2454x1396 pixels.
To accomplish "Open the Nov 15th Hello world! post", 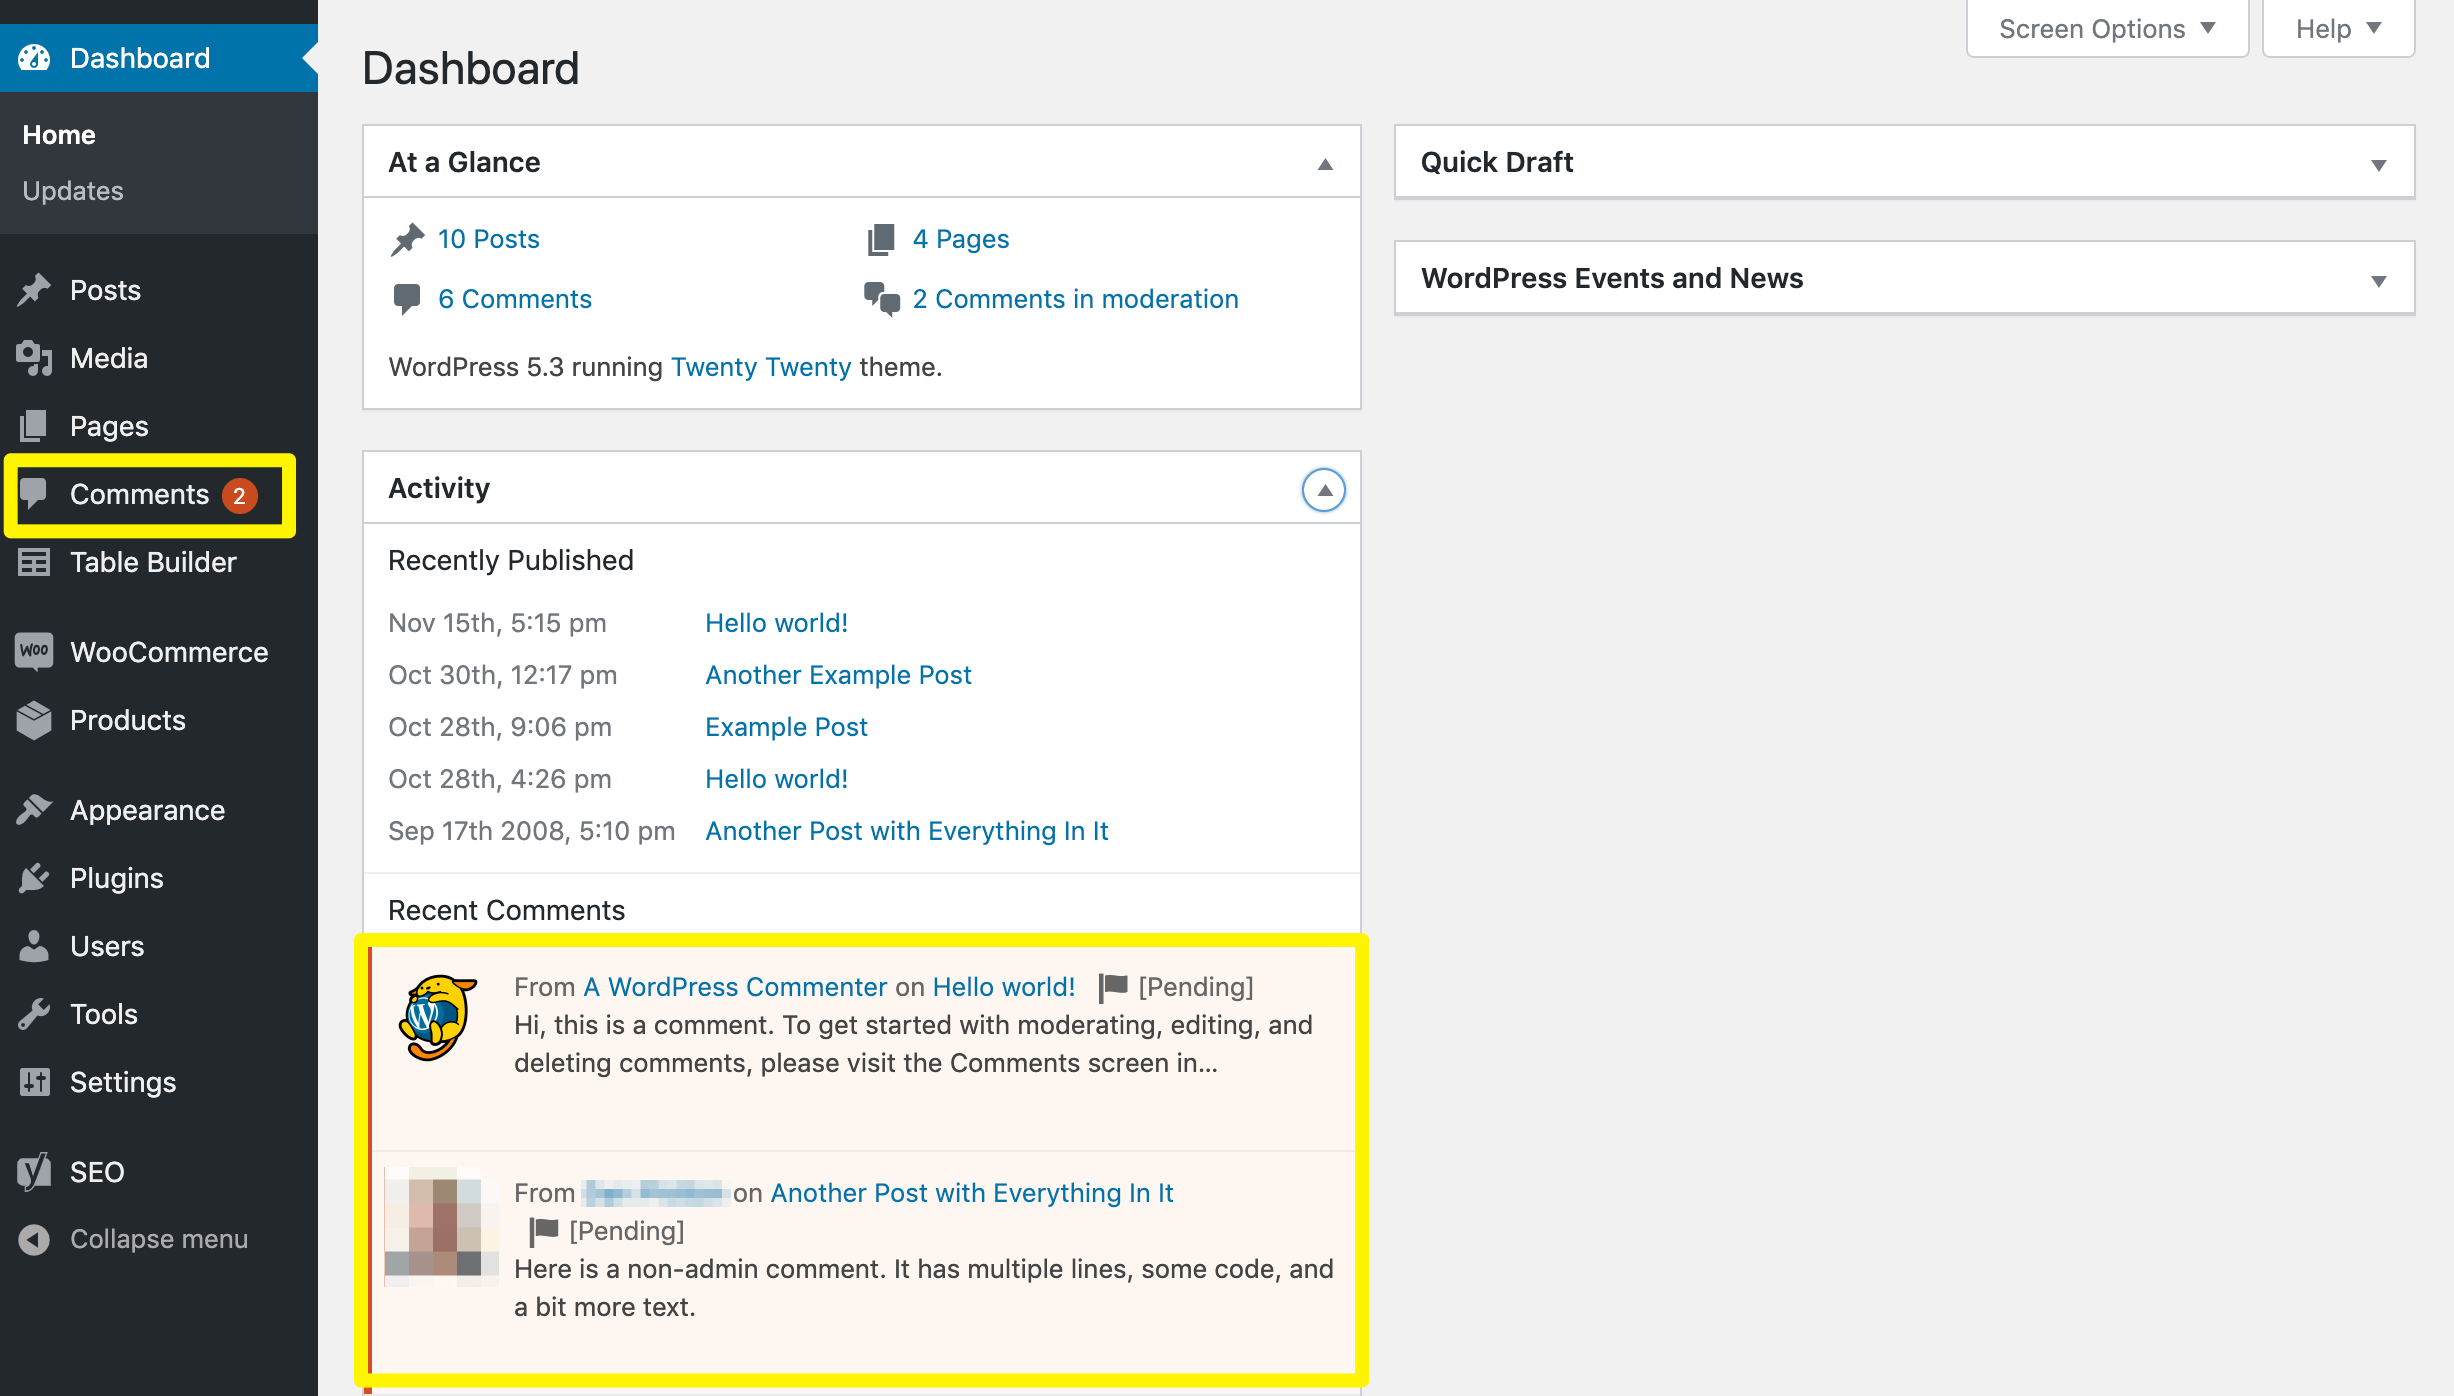I will (x=777, y=623).
